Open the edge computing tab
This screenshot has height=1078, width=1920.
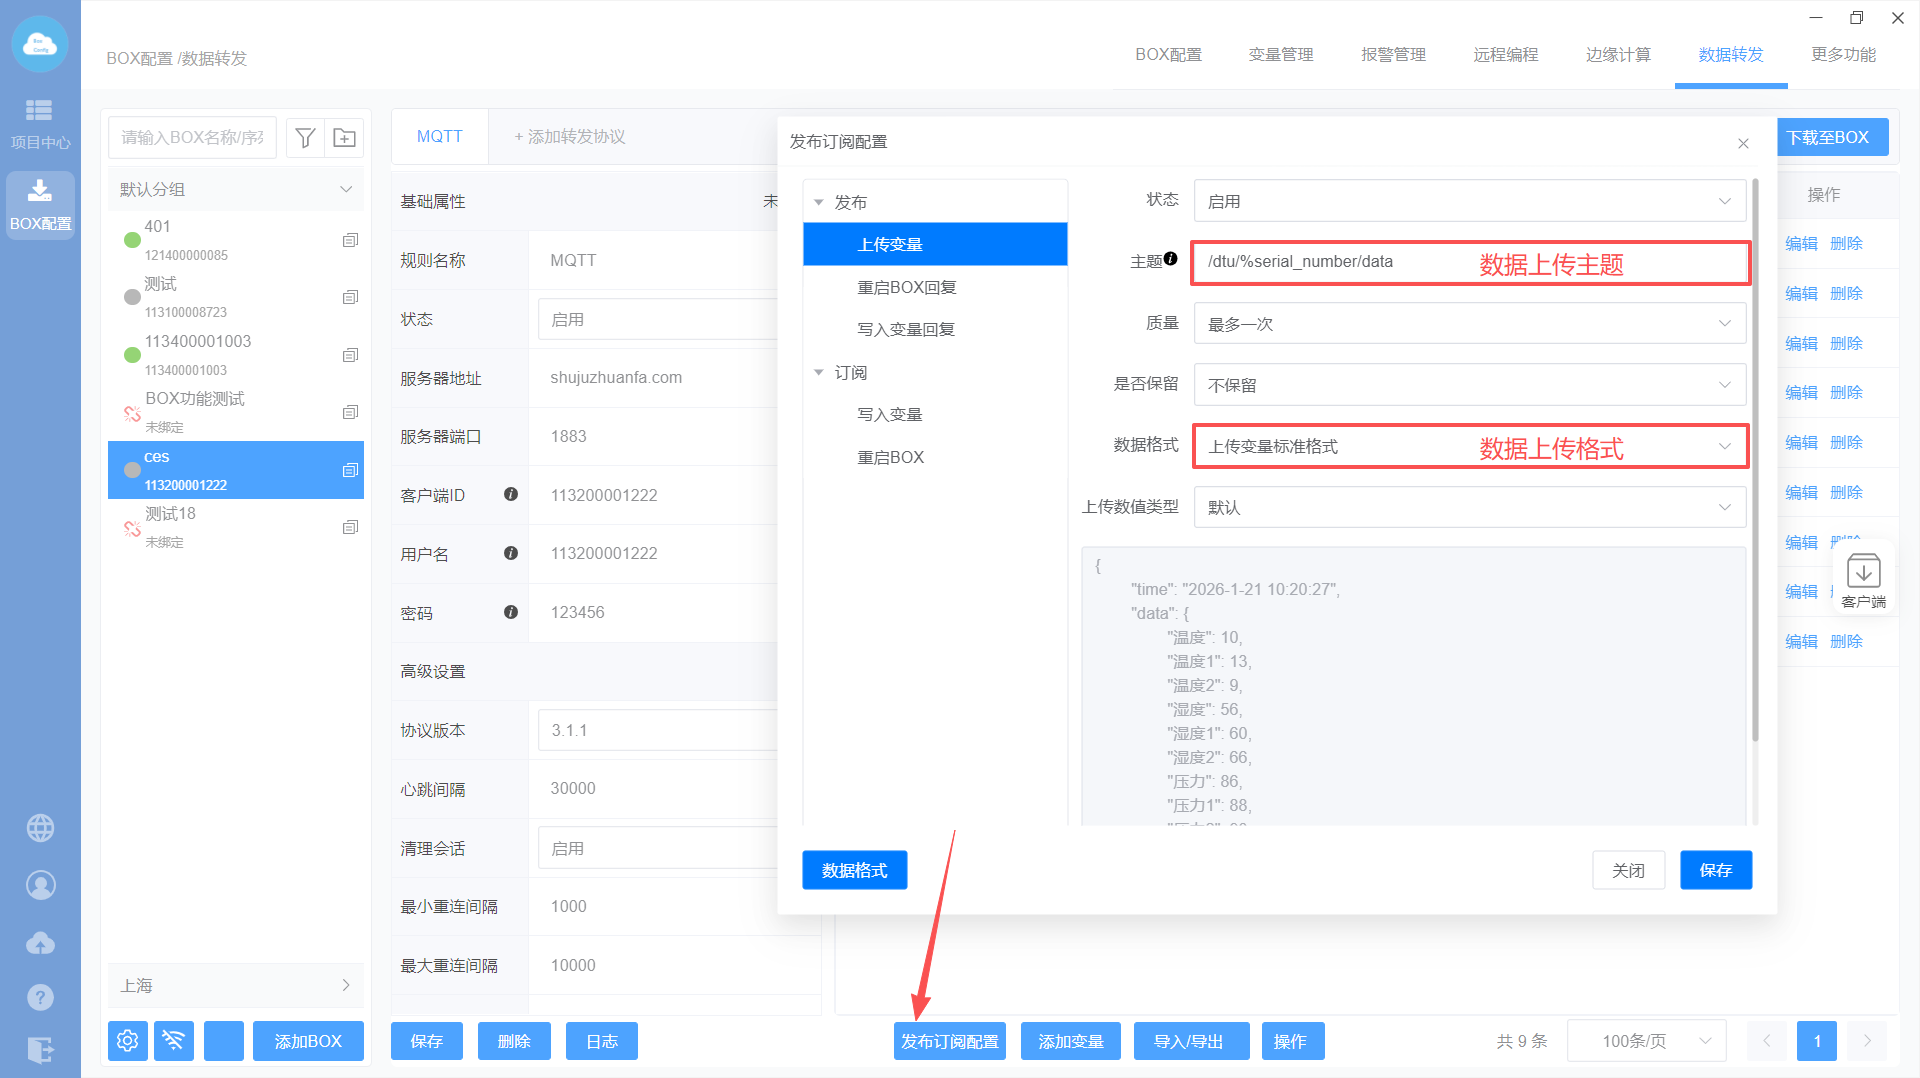pos(1618,55)
